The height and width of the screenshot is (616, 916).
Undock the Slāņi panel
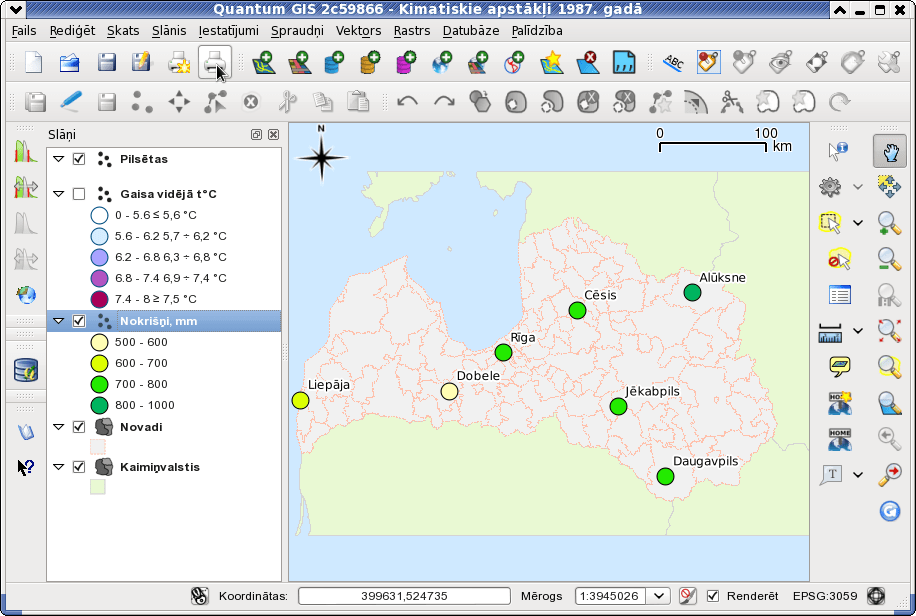(256, 134)
